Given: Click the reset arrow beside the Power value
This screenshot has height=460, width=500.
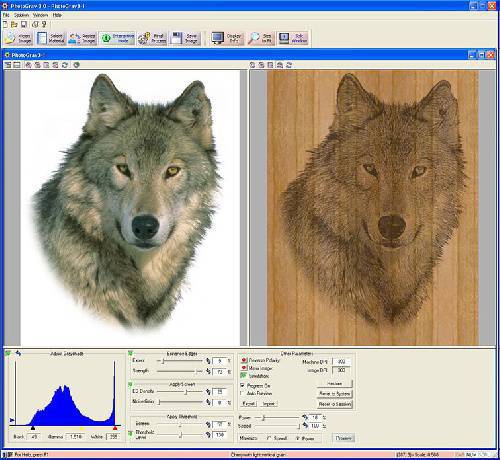Looking at the screenshot, I should [x=305, y=417].
